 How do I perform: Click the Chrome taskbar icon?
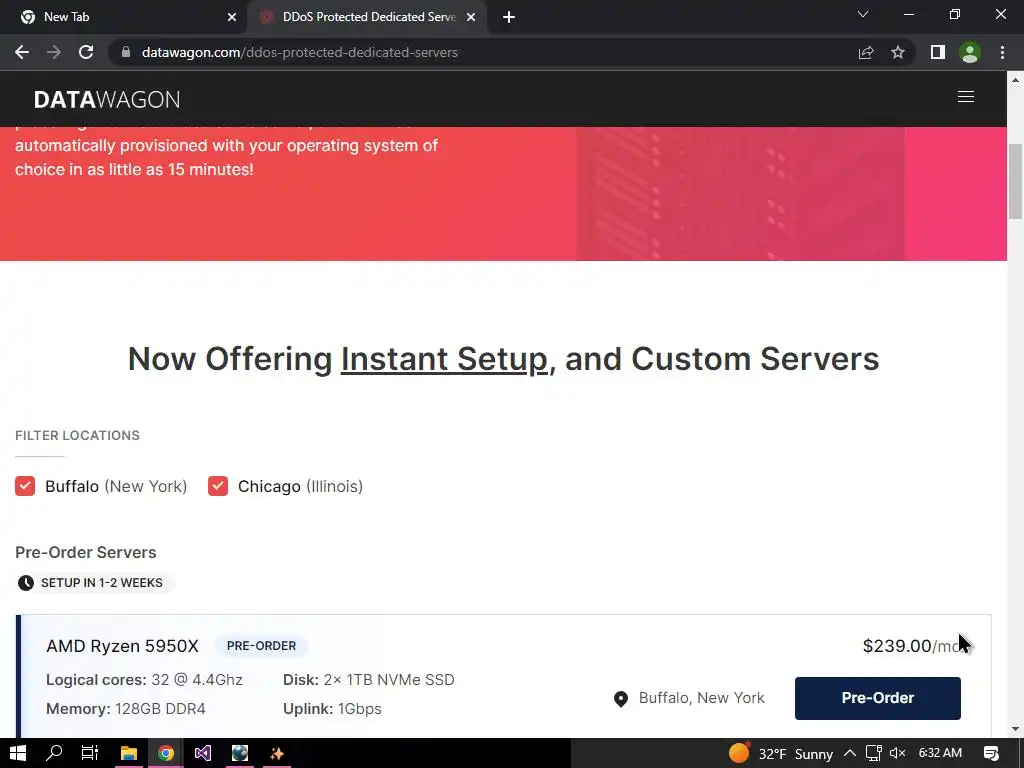click(x=166, y=754)
